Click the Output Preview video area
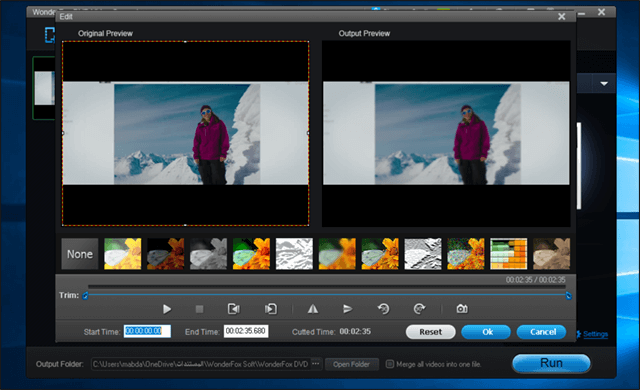This screenshot has height=390, width=640. coord(446,133)
